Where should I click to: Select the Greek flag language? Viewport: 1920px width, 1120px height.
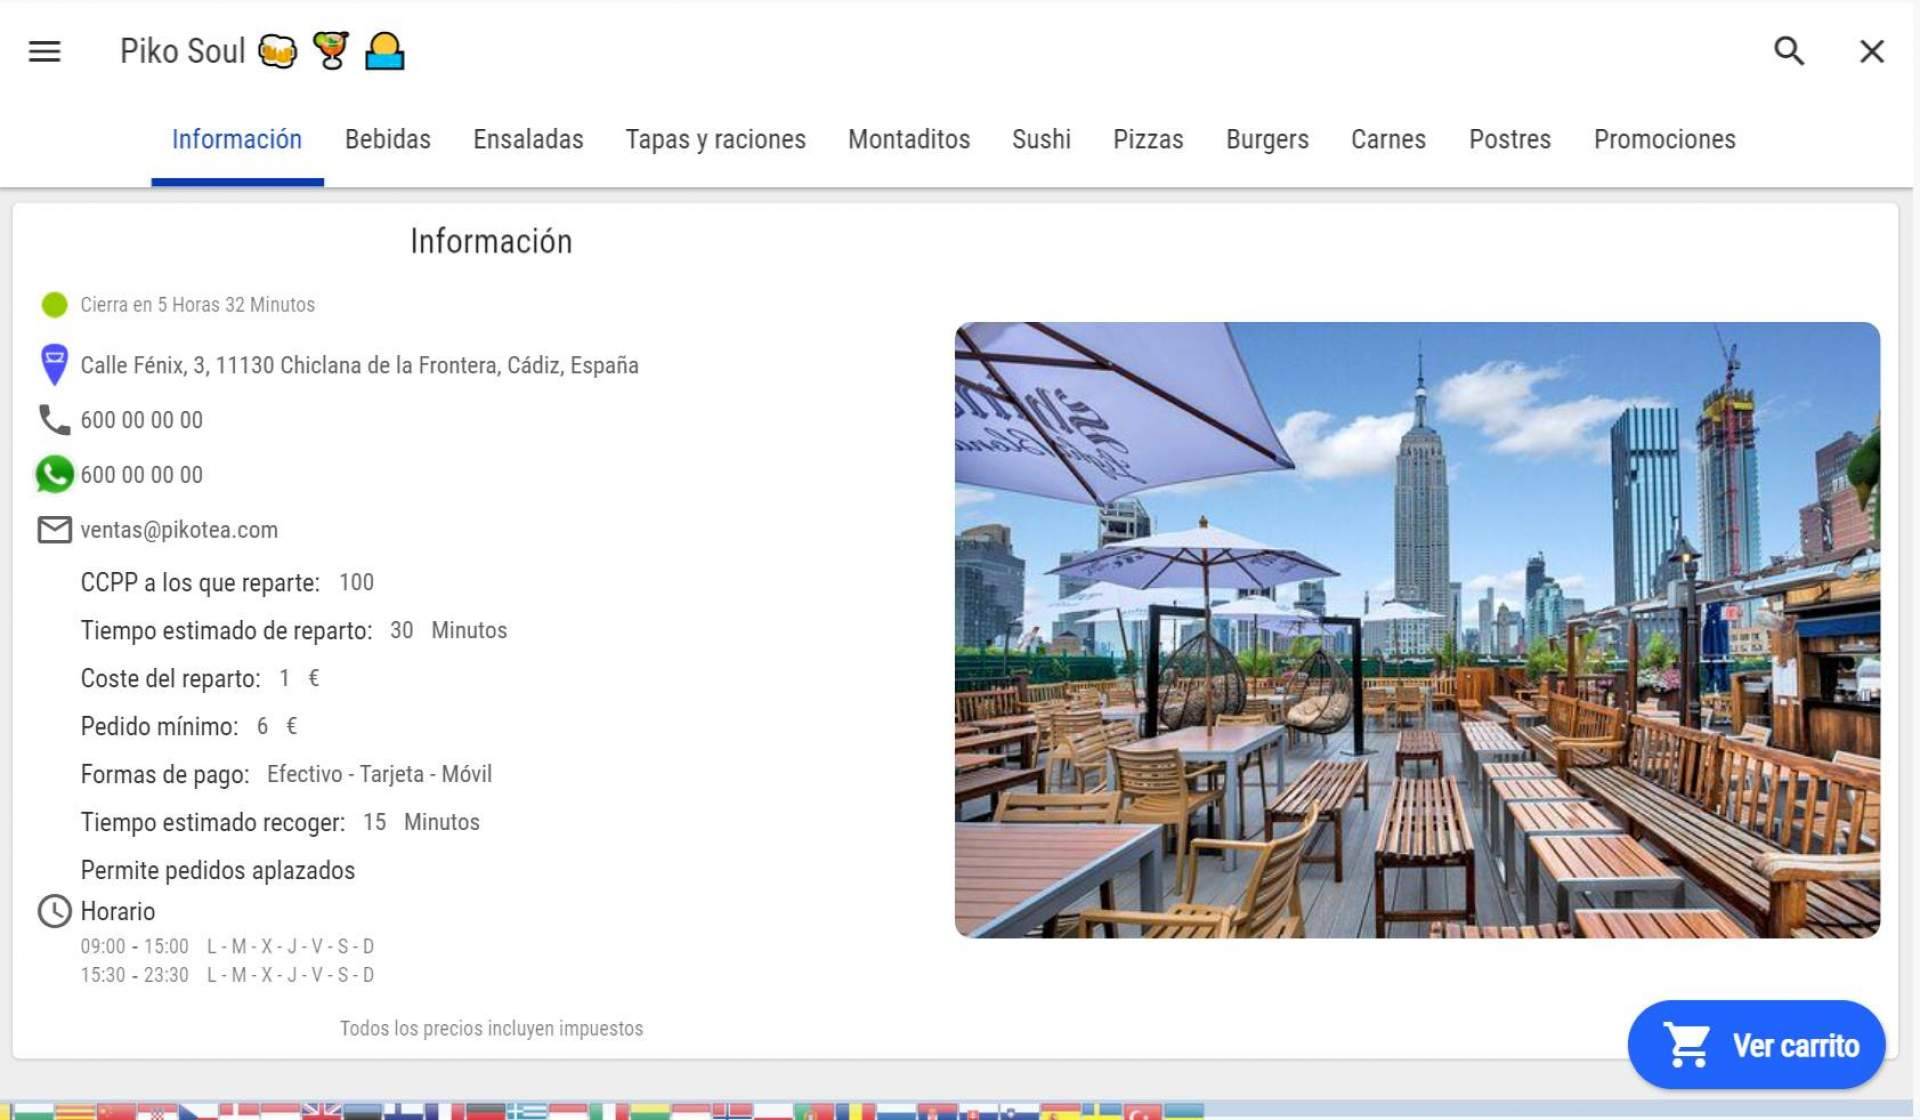(527, 1112)
